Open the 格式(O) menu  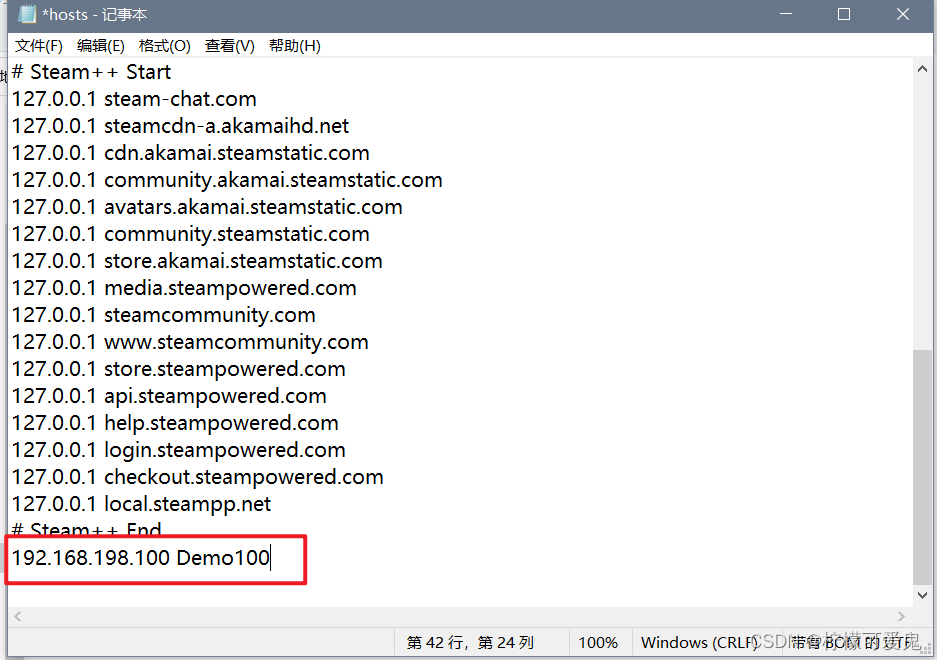tap(165, 46)
